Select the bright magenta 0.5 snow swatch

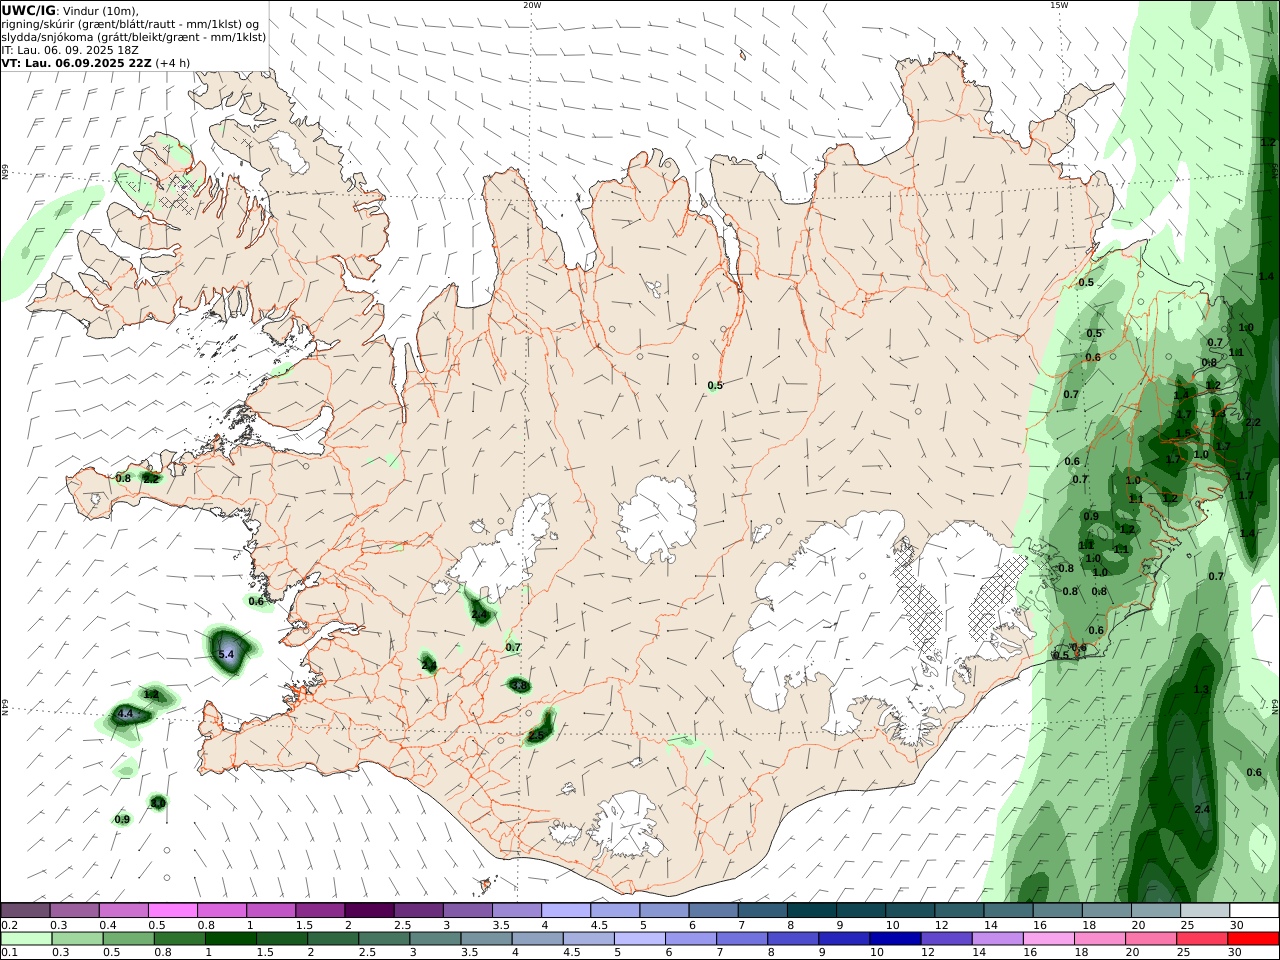[x=173, y=911]
